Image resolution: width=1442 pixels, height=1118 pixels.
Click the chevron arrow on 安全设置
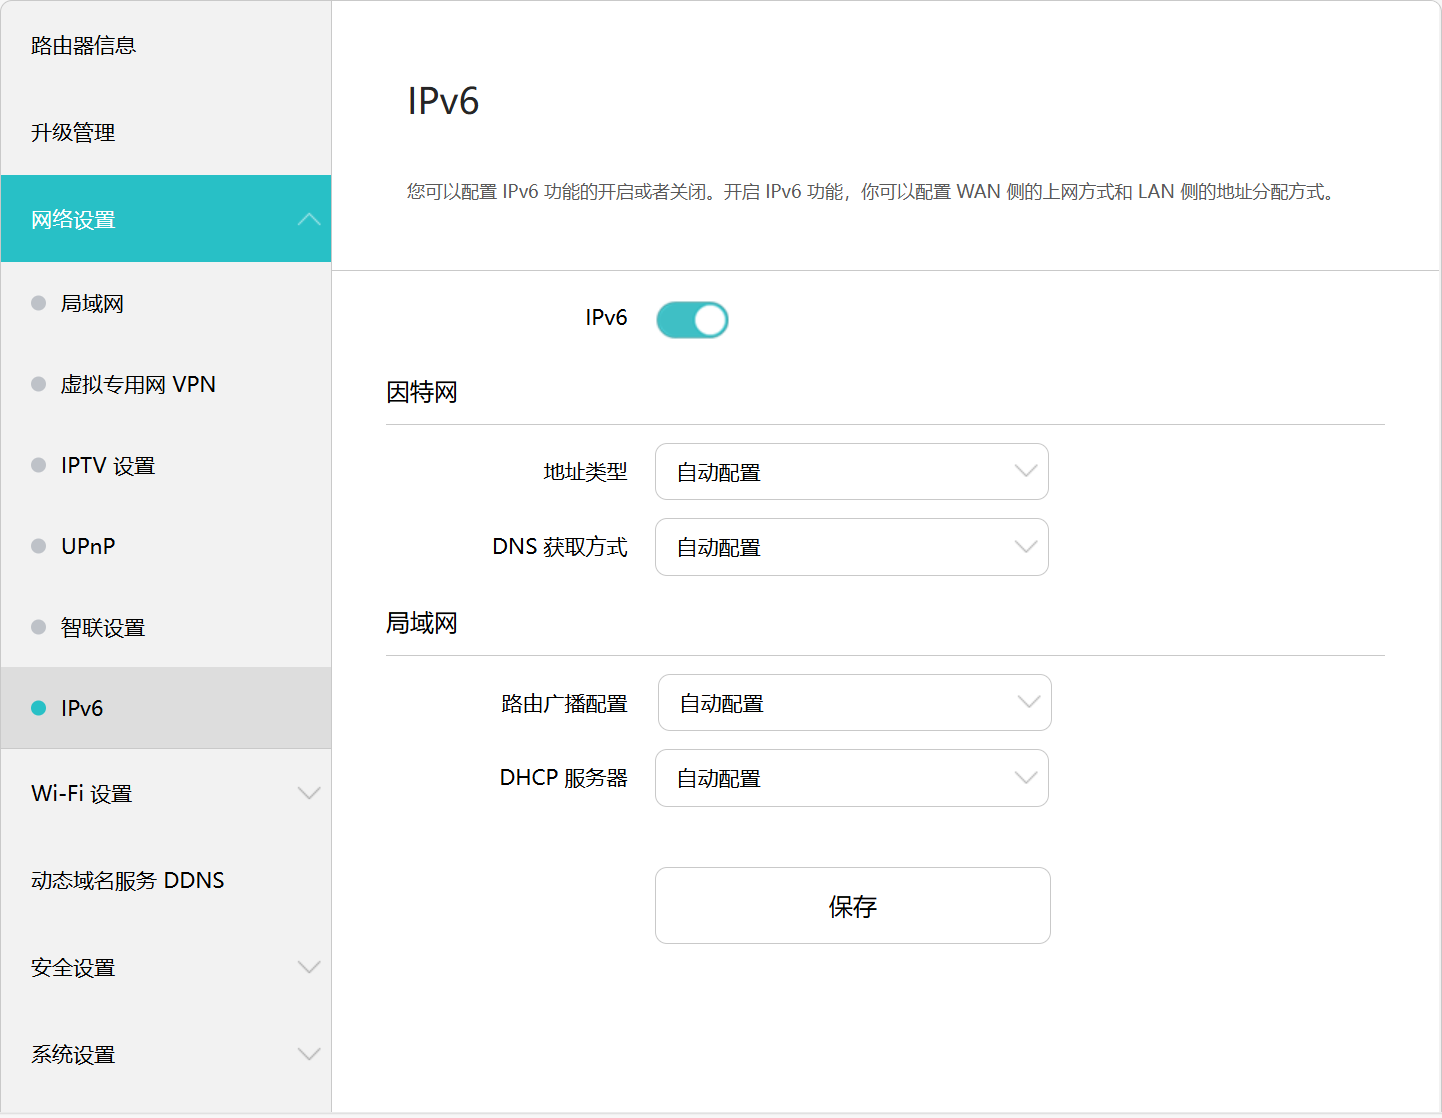tap(309, 967)
